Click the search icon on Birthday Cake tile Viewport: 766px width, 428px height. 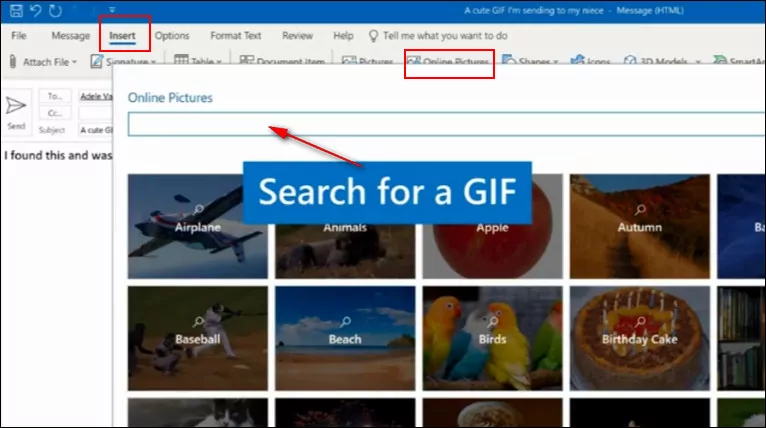tap(640, 321)
